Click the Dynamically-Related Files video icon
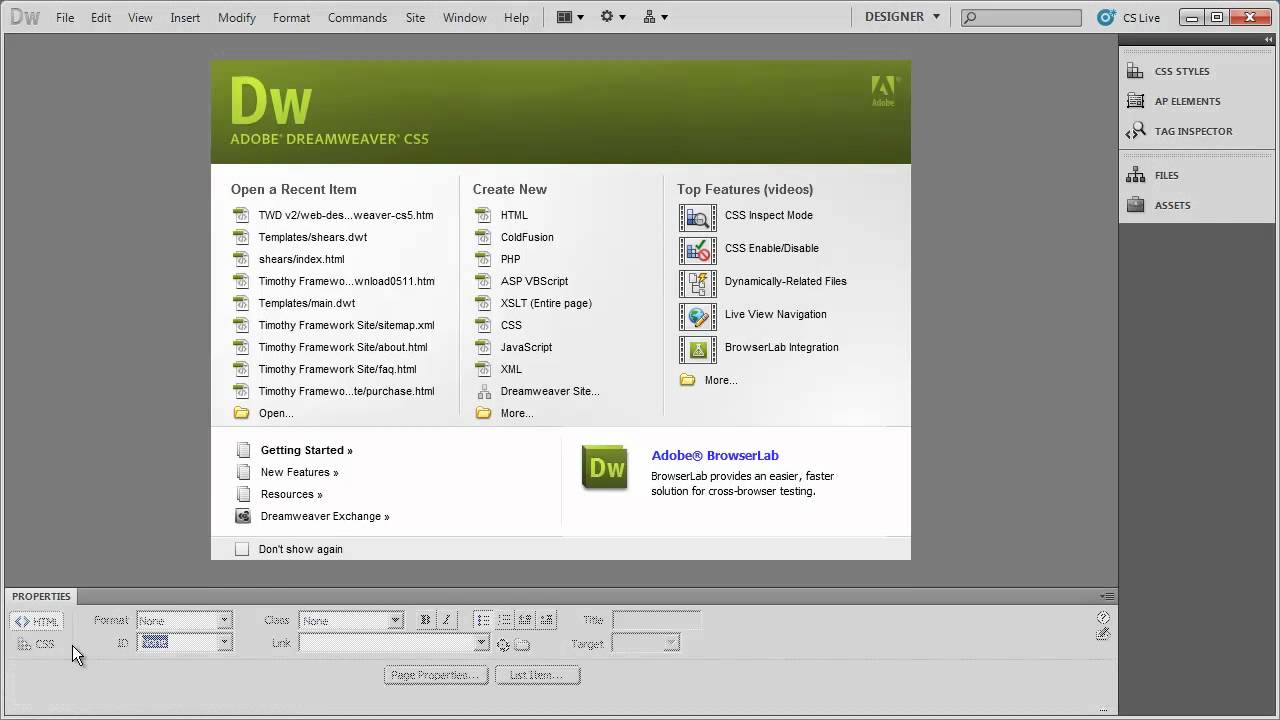 coord(698,282)
